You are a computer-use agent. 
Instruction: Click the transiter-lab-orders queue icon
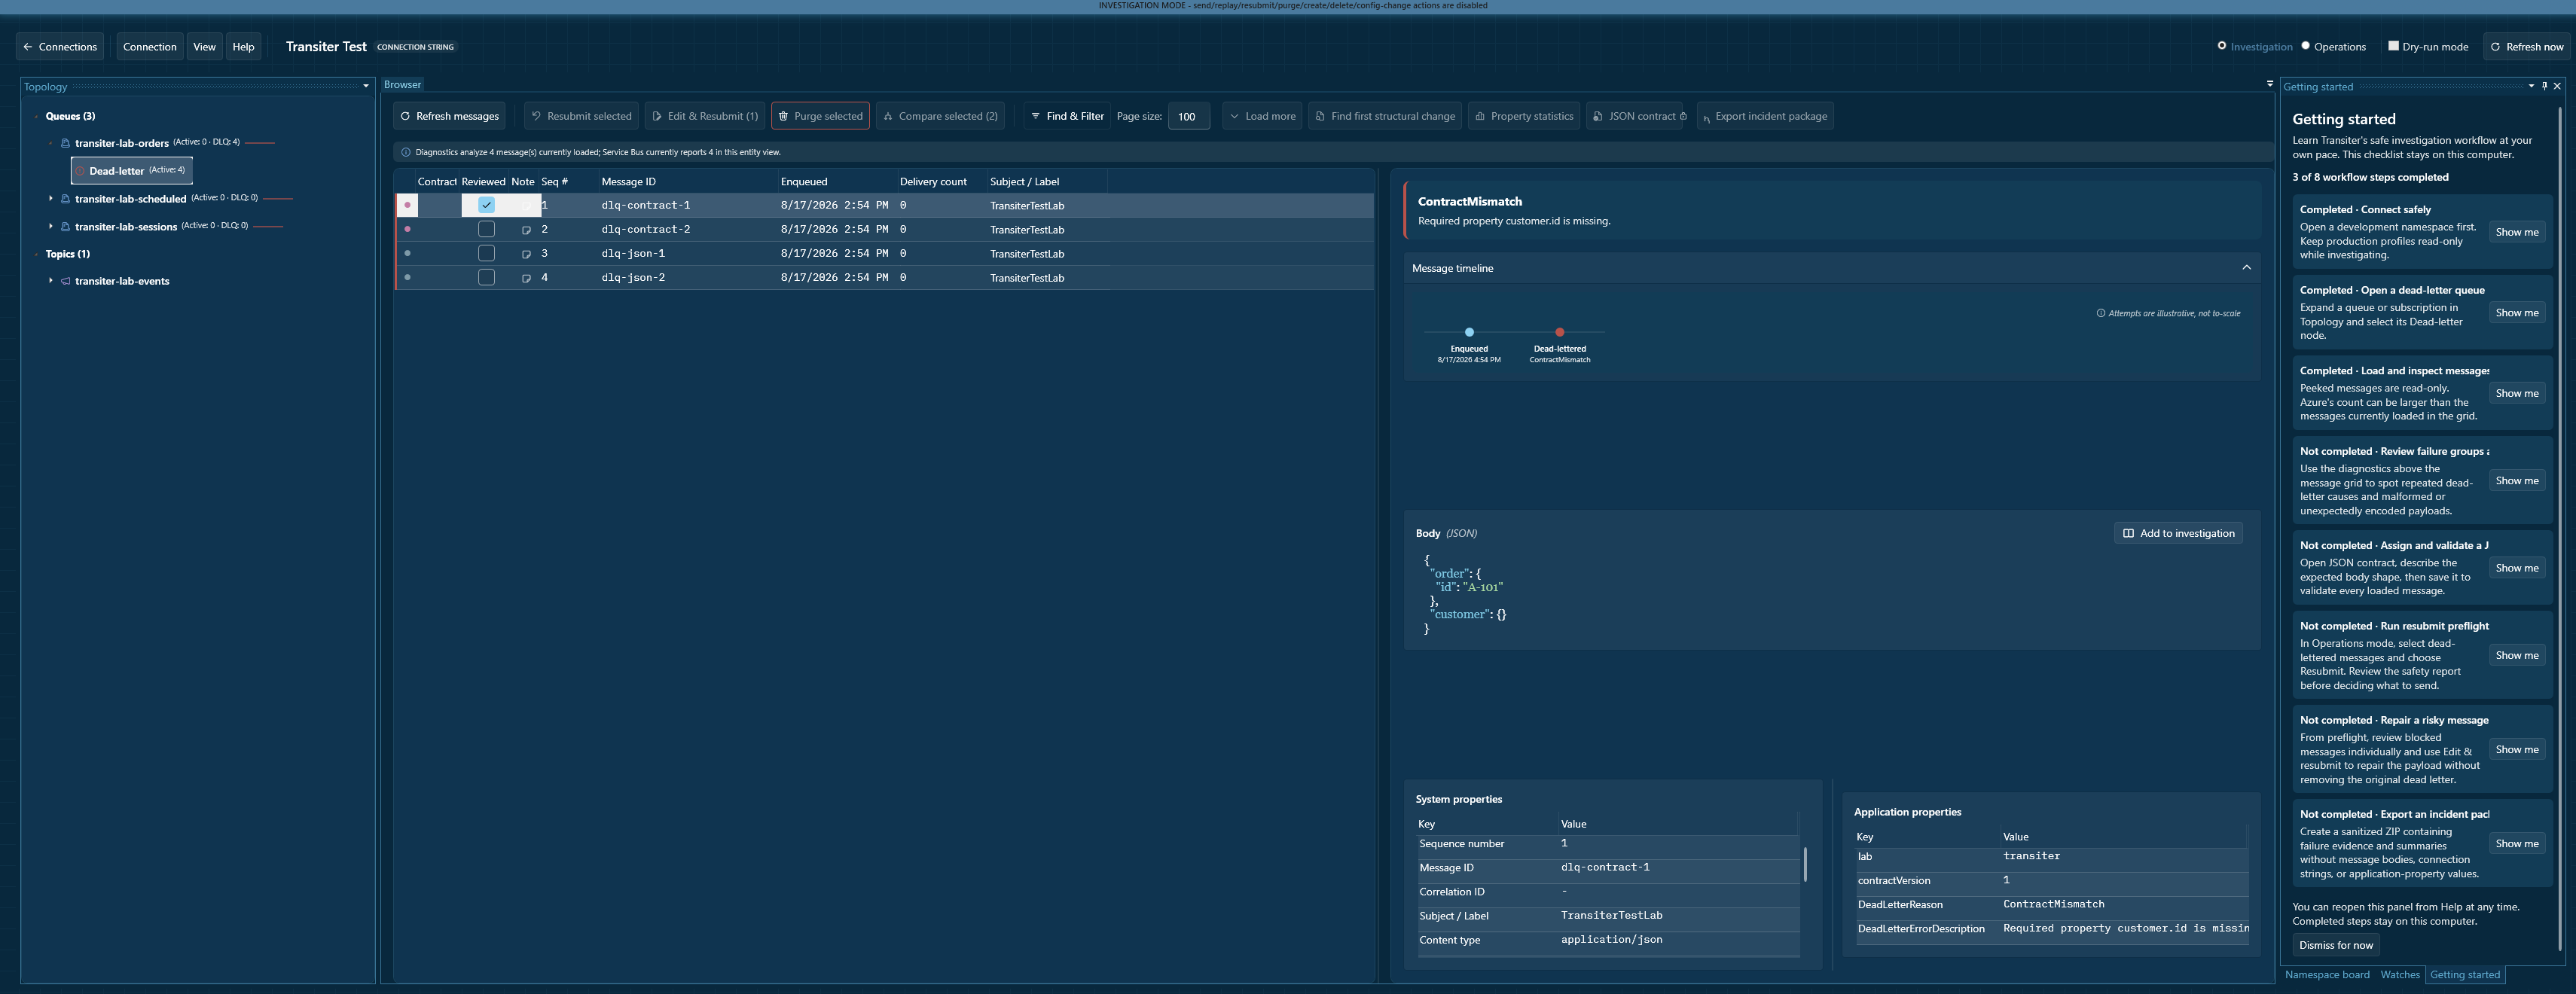[x=66, y=143]
